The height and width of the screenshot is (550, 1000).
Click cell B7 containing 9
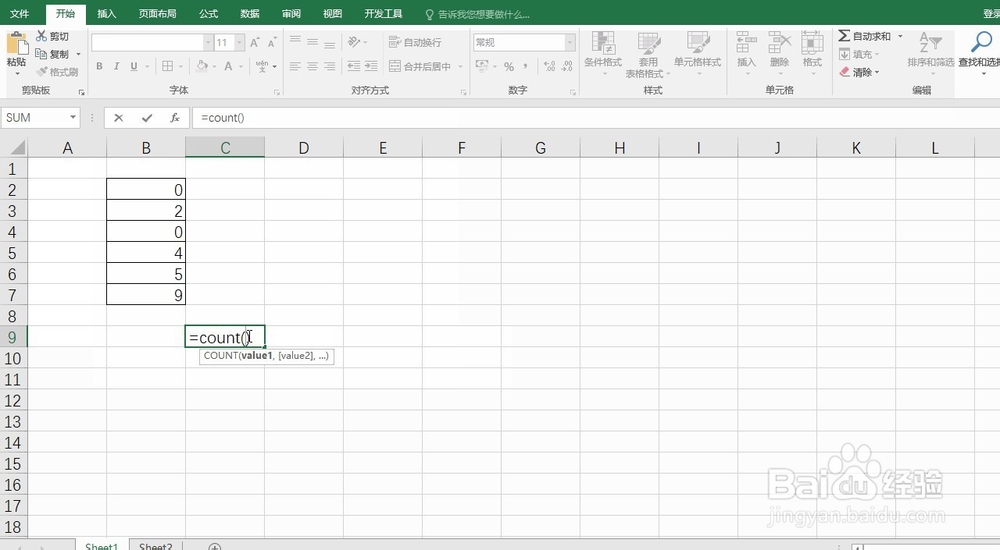click(146, 295)
